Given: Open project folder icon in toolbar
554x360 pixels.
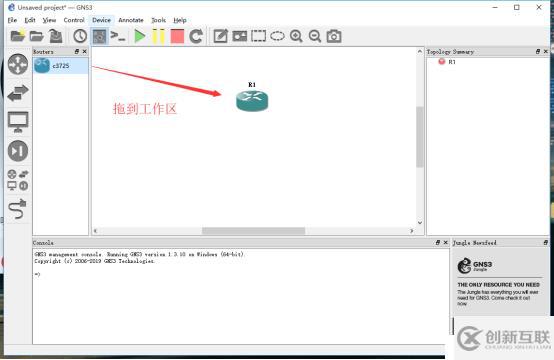Looking at the screenshot, I should (36, 36).
